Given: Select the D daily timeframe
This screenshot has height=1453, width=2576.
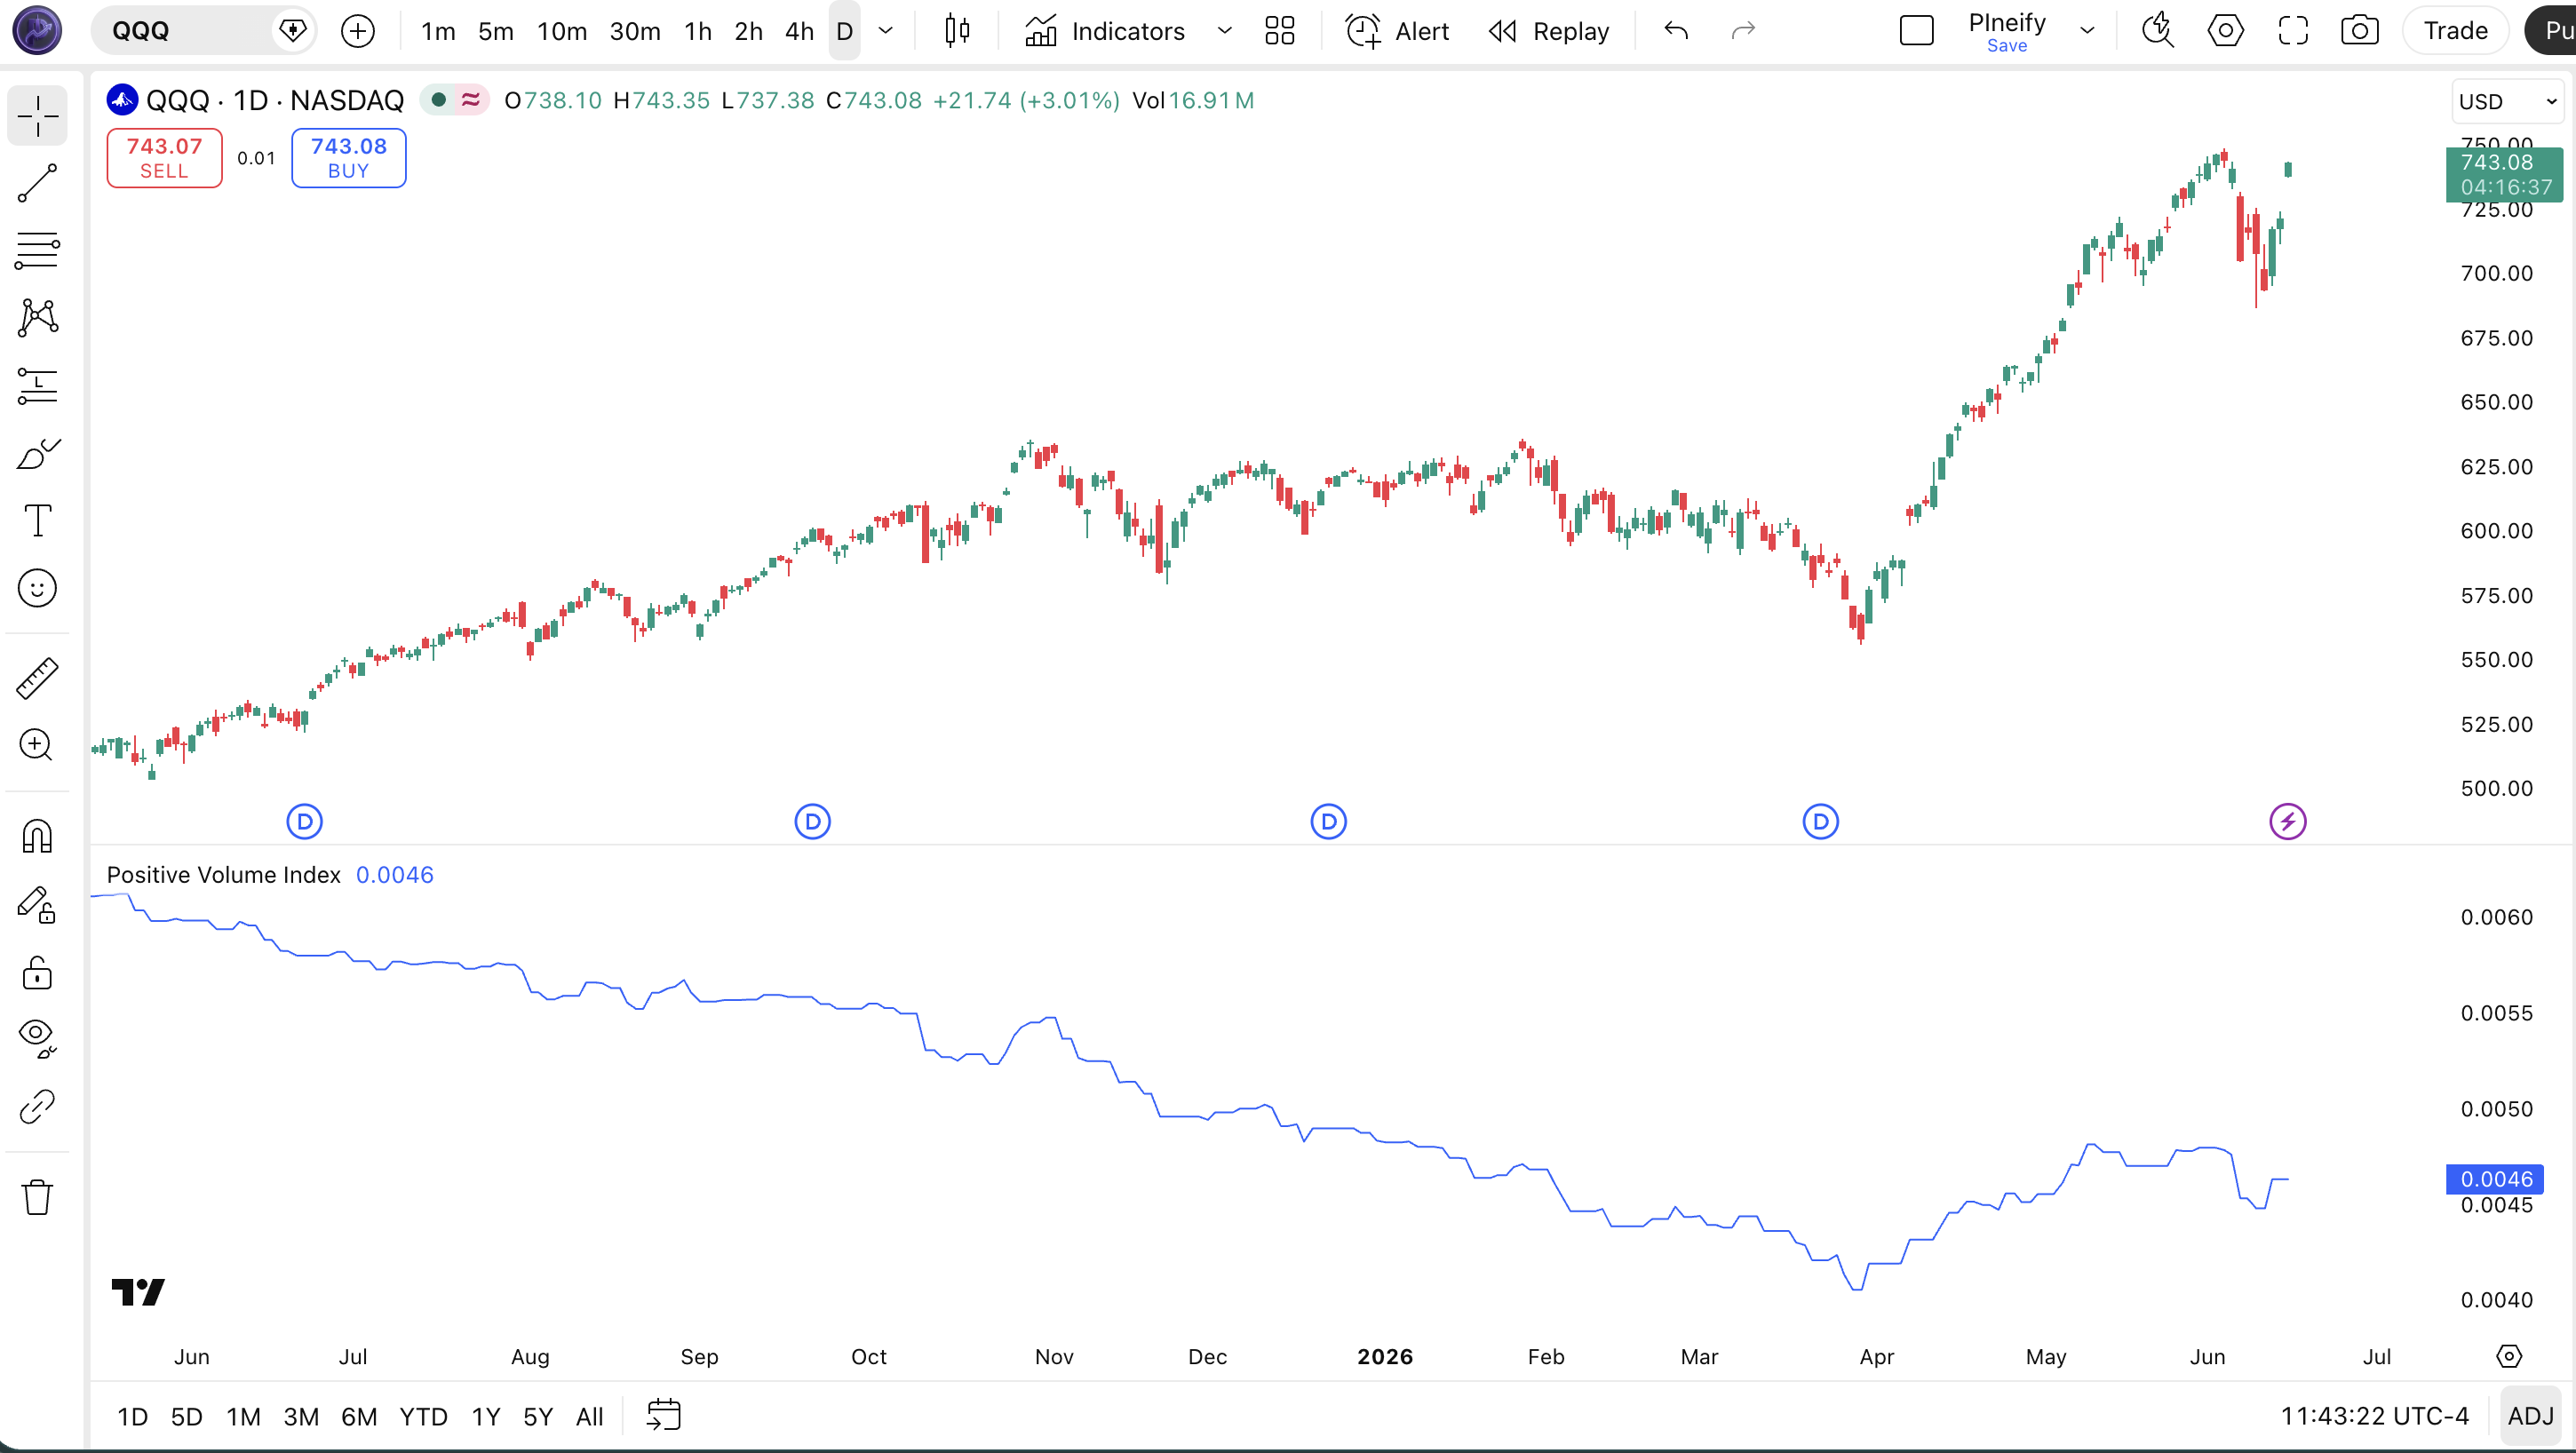Looking at the screenshot, I should tap(844, 31).
